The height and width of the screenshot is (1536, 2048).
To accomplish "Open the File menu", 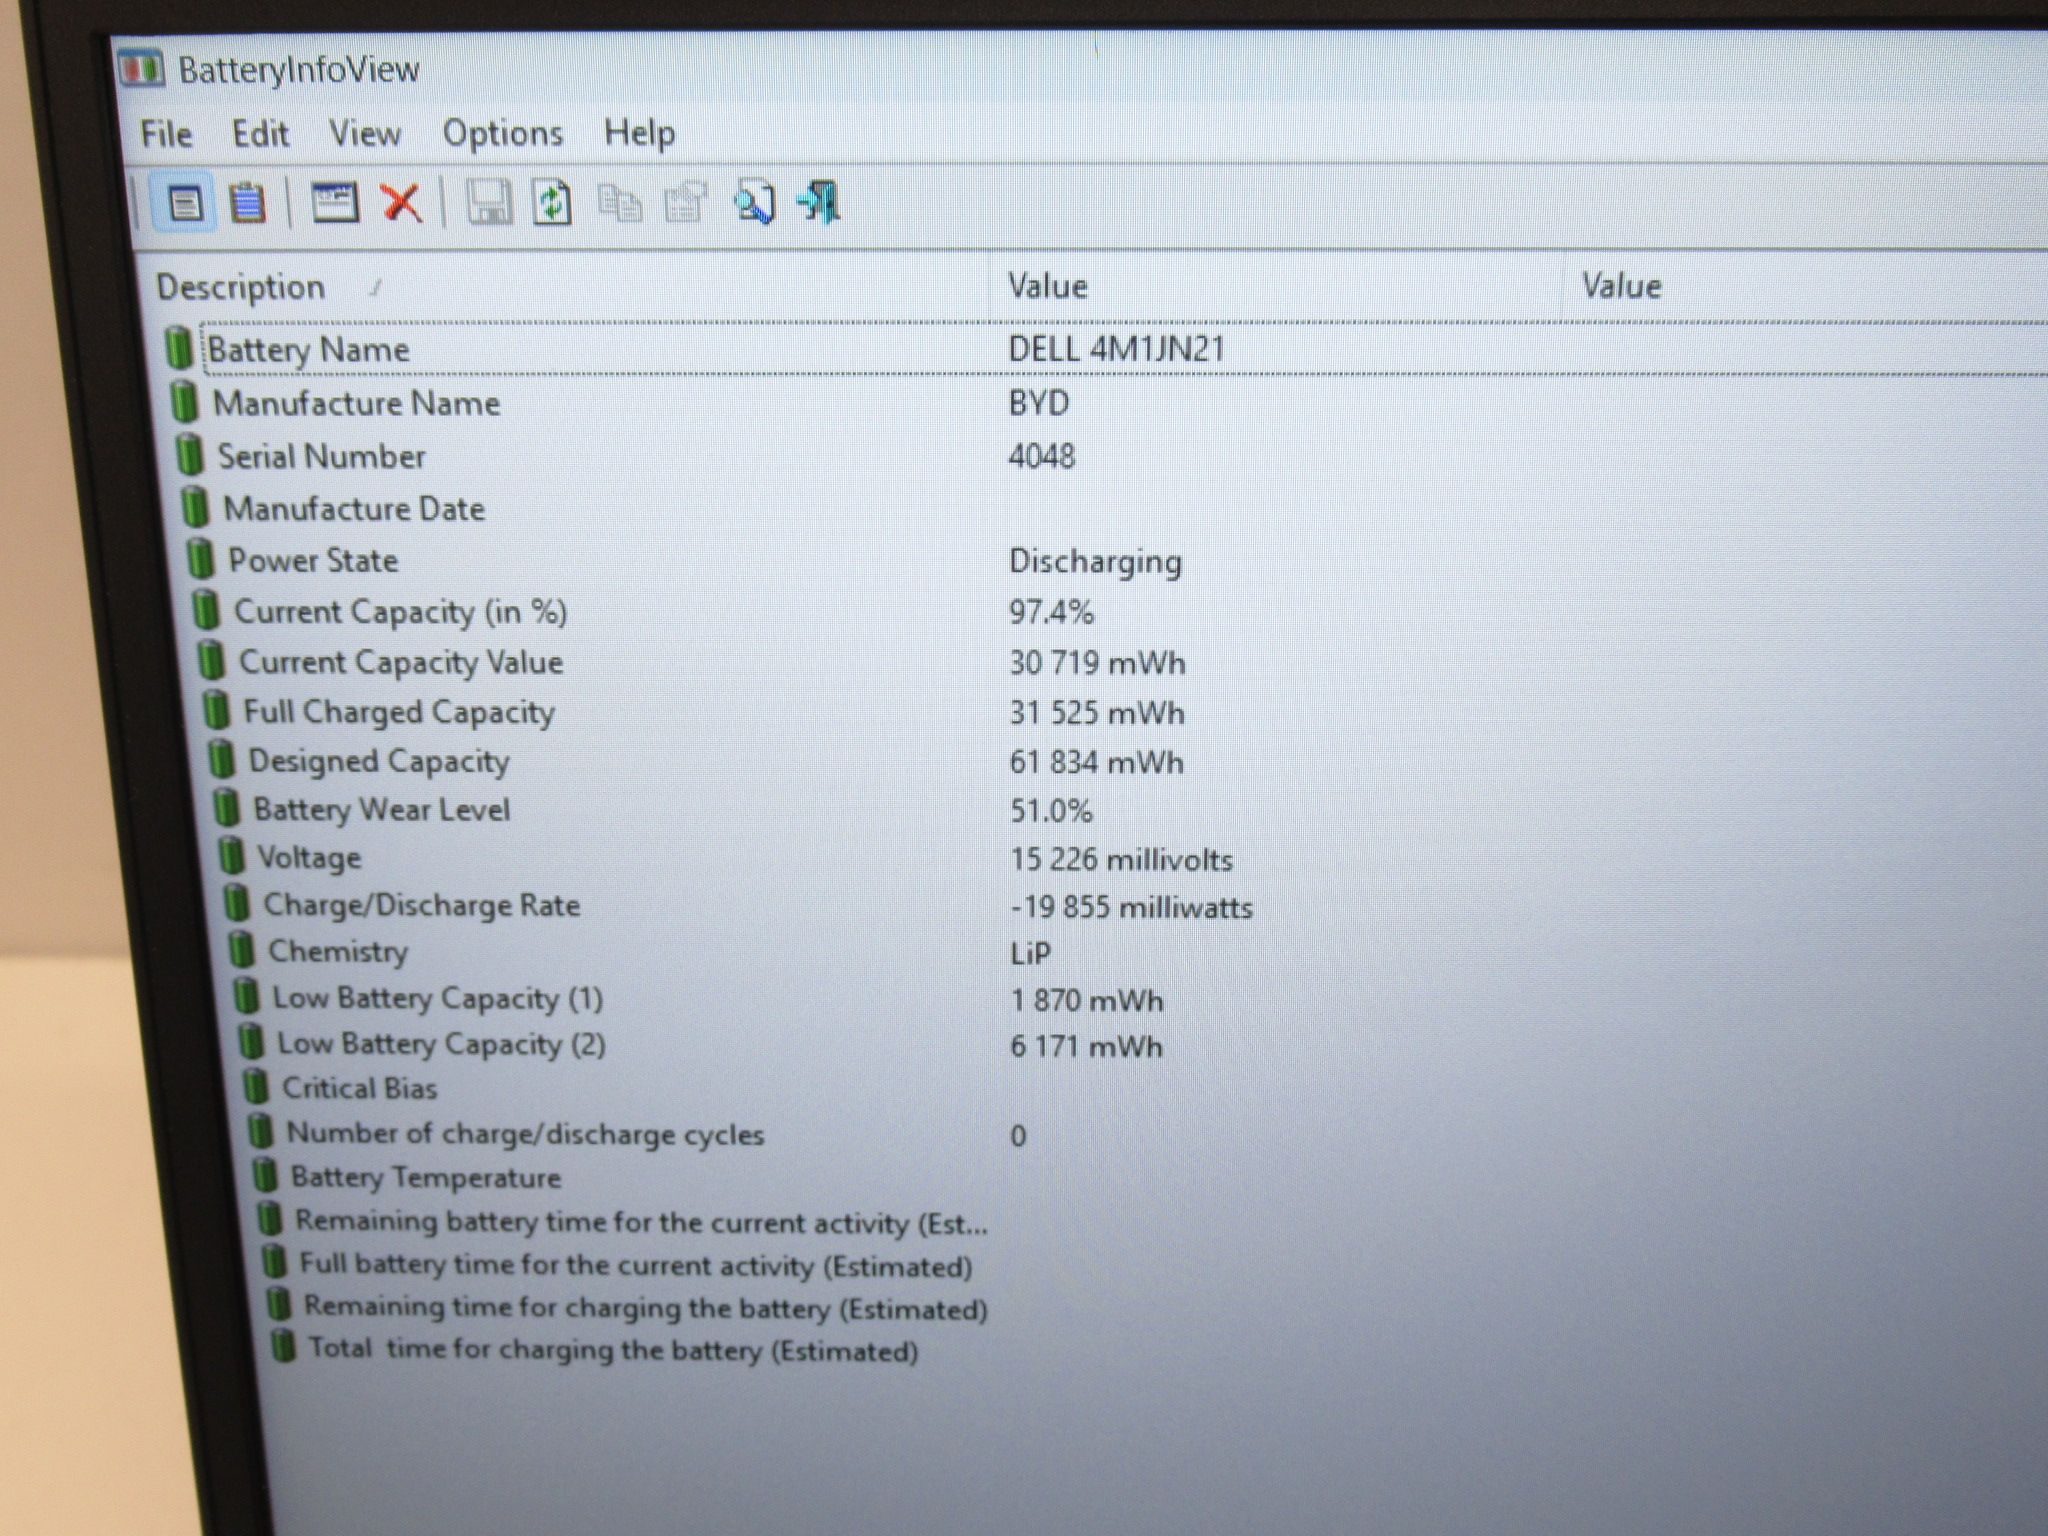I will click(166, 134).
